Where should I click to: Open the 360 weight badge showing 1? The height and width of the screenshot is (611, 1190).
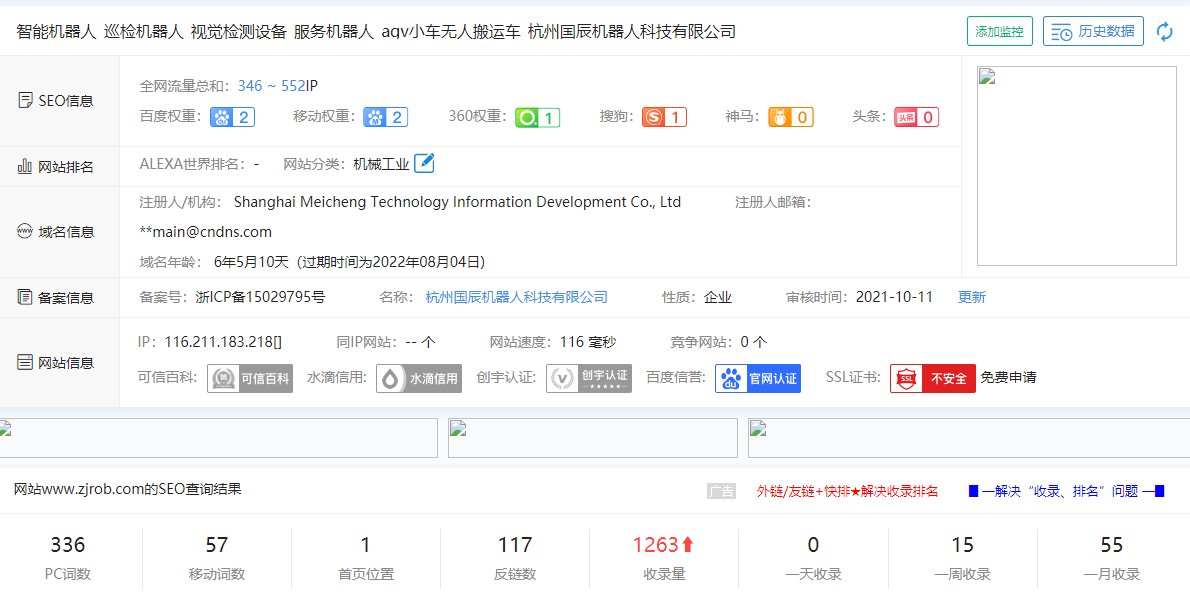537,117
